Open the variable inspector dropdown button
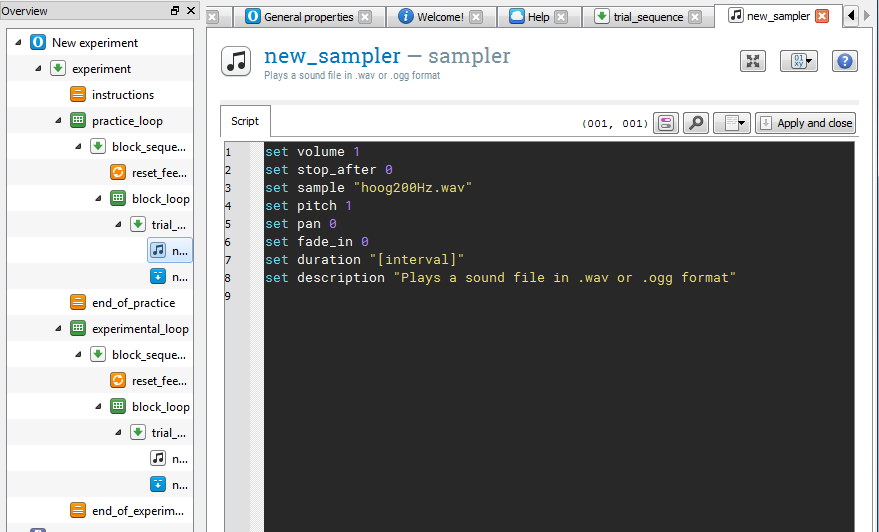879x532 pixels. (799, 61)
